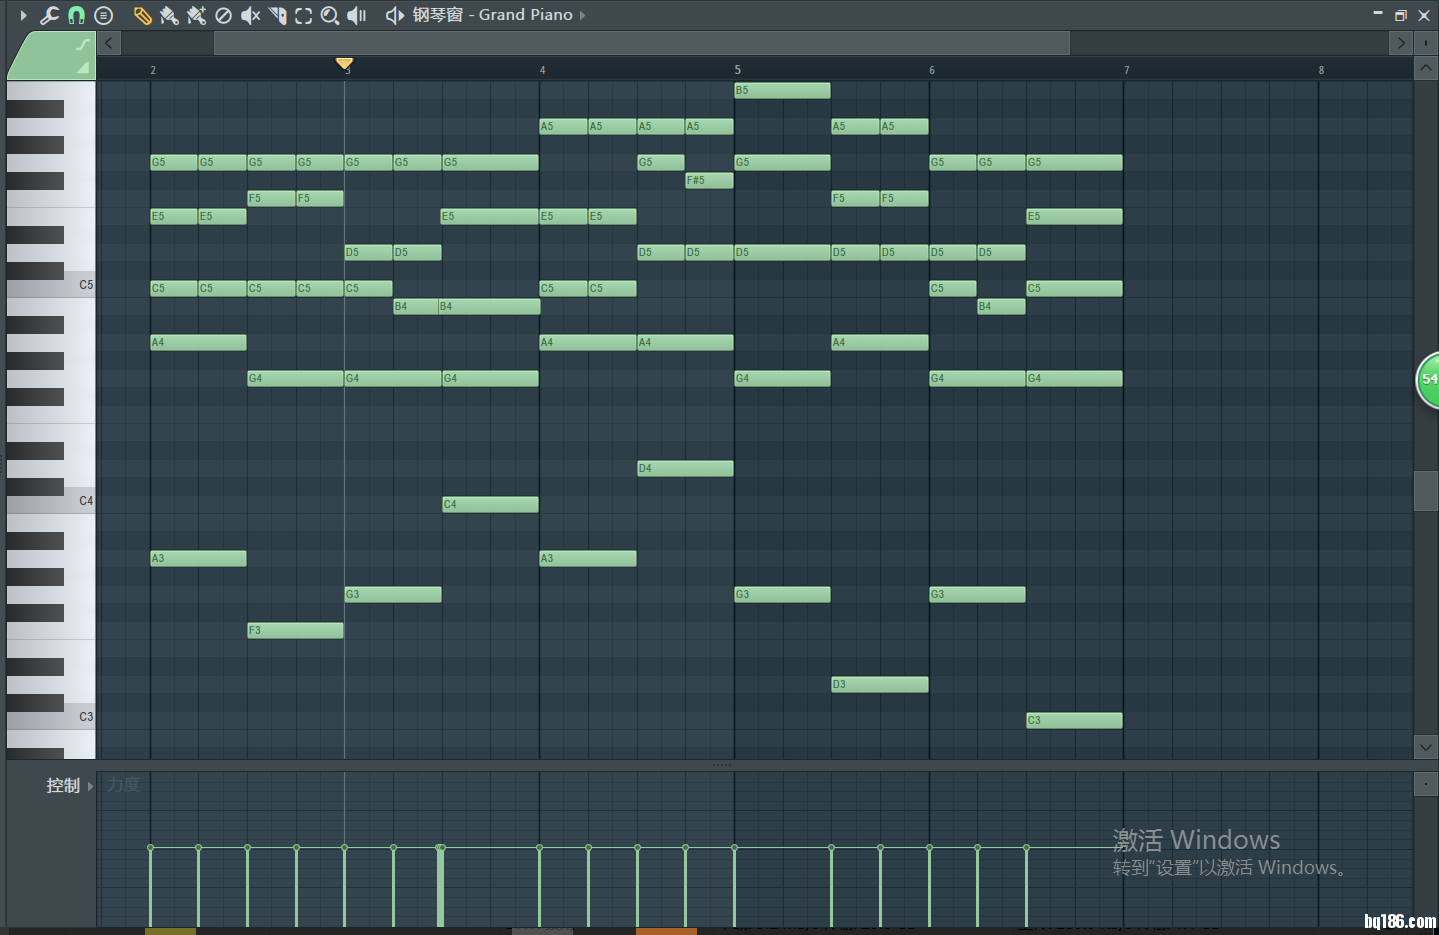Open the wrench Tools menu

[x=49, y=15]
